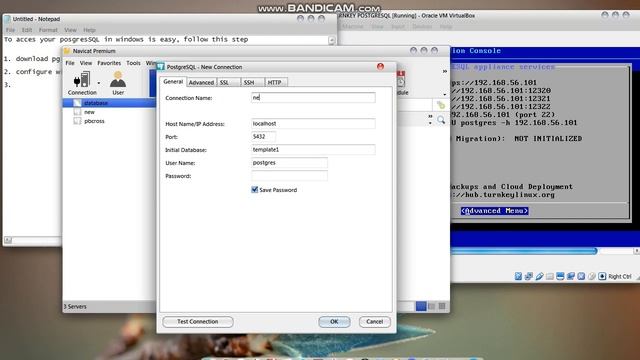Click OK in New Connection dialog

[334, 322]
